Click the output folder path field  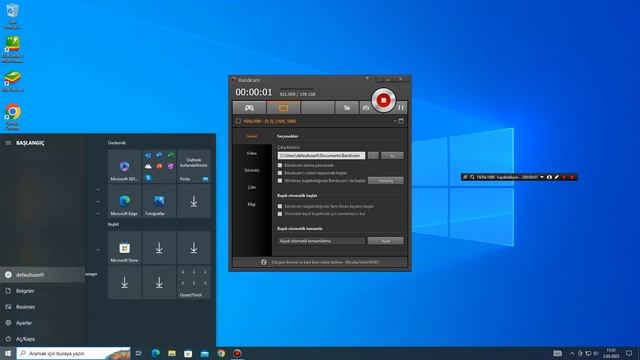pos(321,156)
